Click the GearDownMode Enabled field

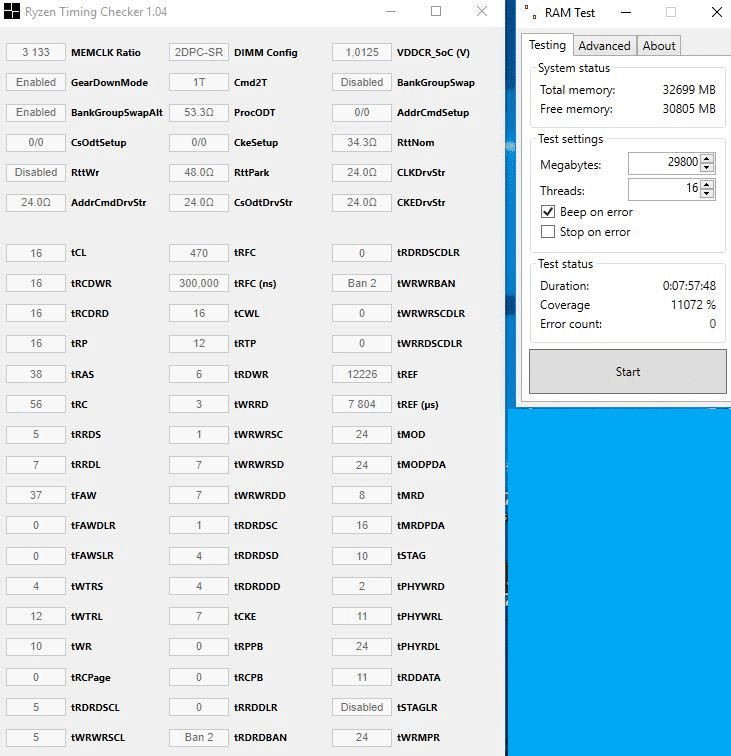click(x=36, y=82)
